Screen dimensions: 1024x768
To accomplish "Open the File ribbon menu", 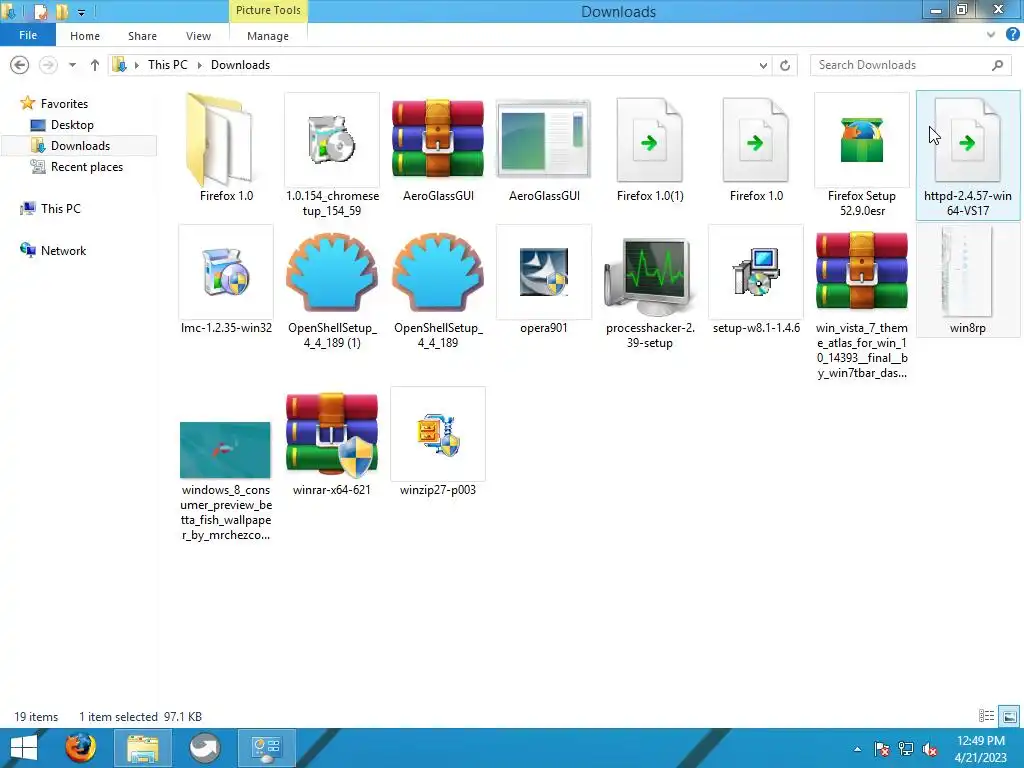I will coord(28,35).
